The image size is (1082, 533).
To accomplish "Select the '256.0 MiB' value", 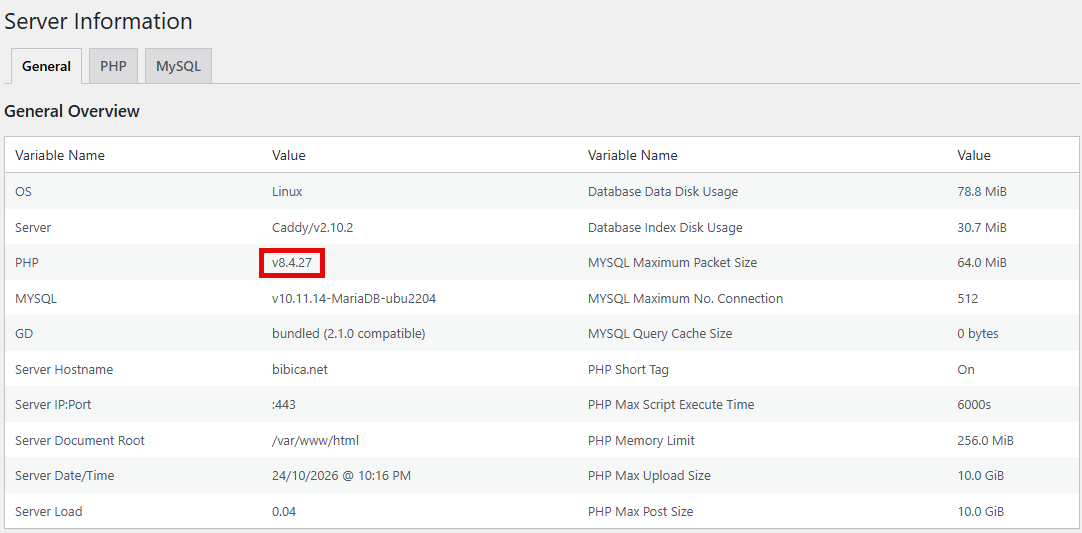I will (x=985, y=440).
